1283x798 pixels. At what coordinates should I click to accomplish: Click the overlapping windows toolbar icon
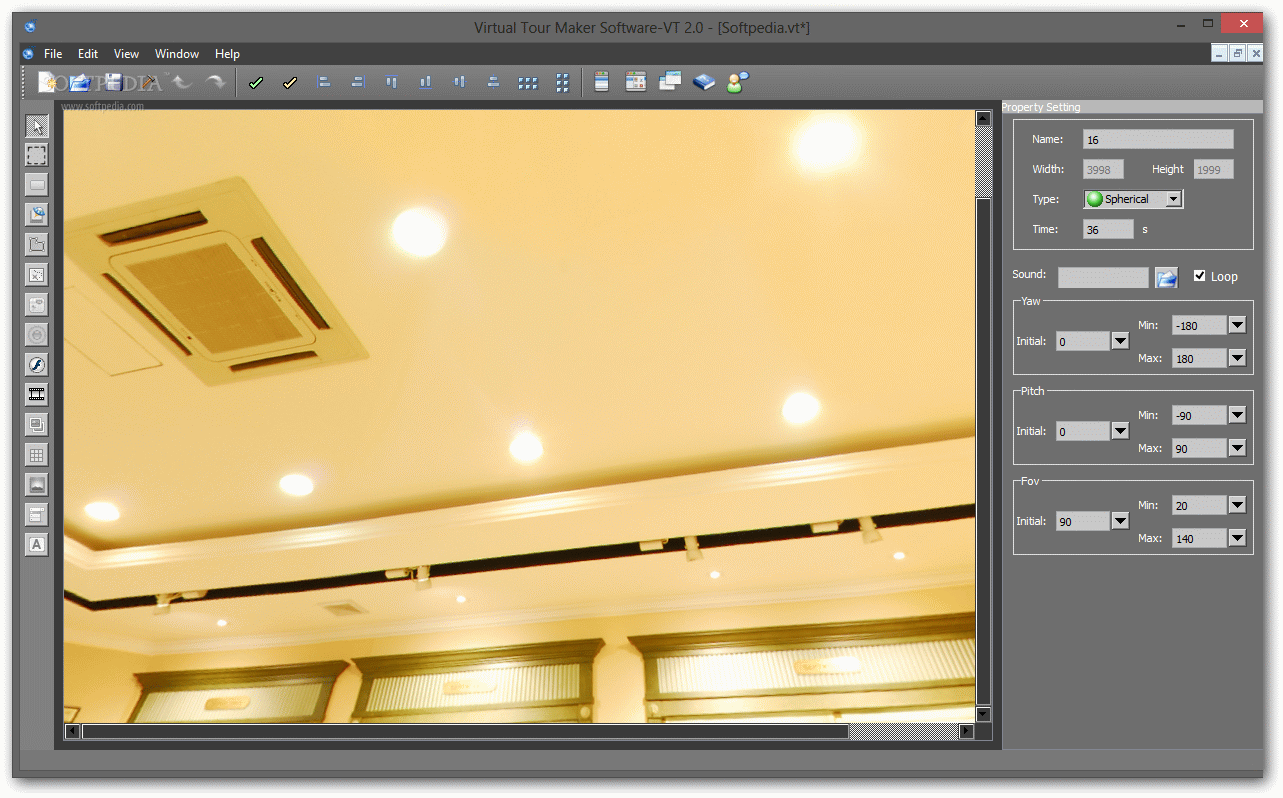click(x=670, y=83)
